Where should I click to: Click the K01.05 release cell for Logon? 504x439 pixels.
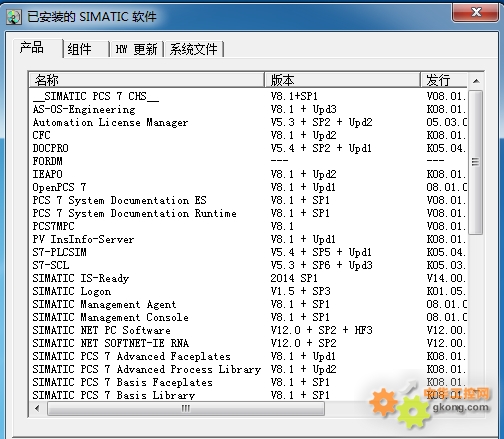(x=446, y=291)
